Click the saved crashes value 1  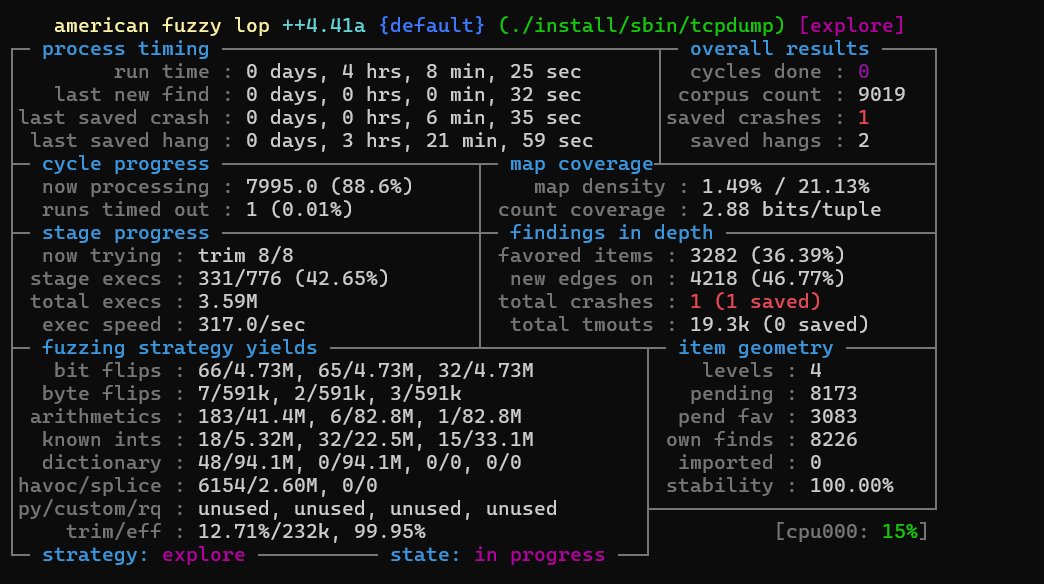[864, 118]
